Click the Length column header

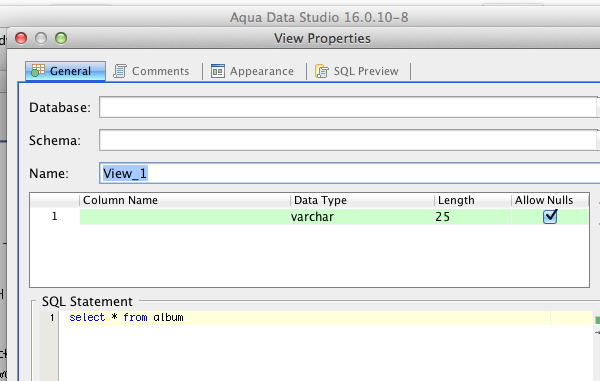coord(473,200)
